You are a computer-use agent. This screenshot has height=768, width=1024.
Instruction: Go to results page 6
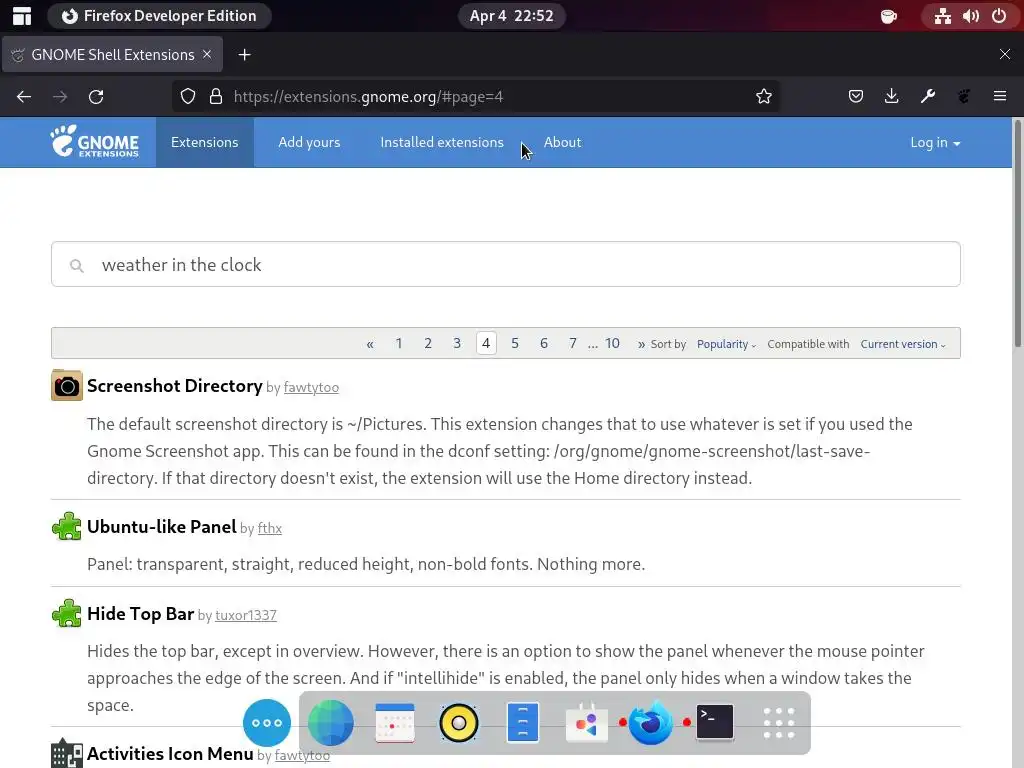coord(543,344)
